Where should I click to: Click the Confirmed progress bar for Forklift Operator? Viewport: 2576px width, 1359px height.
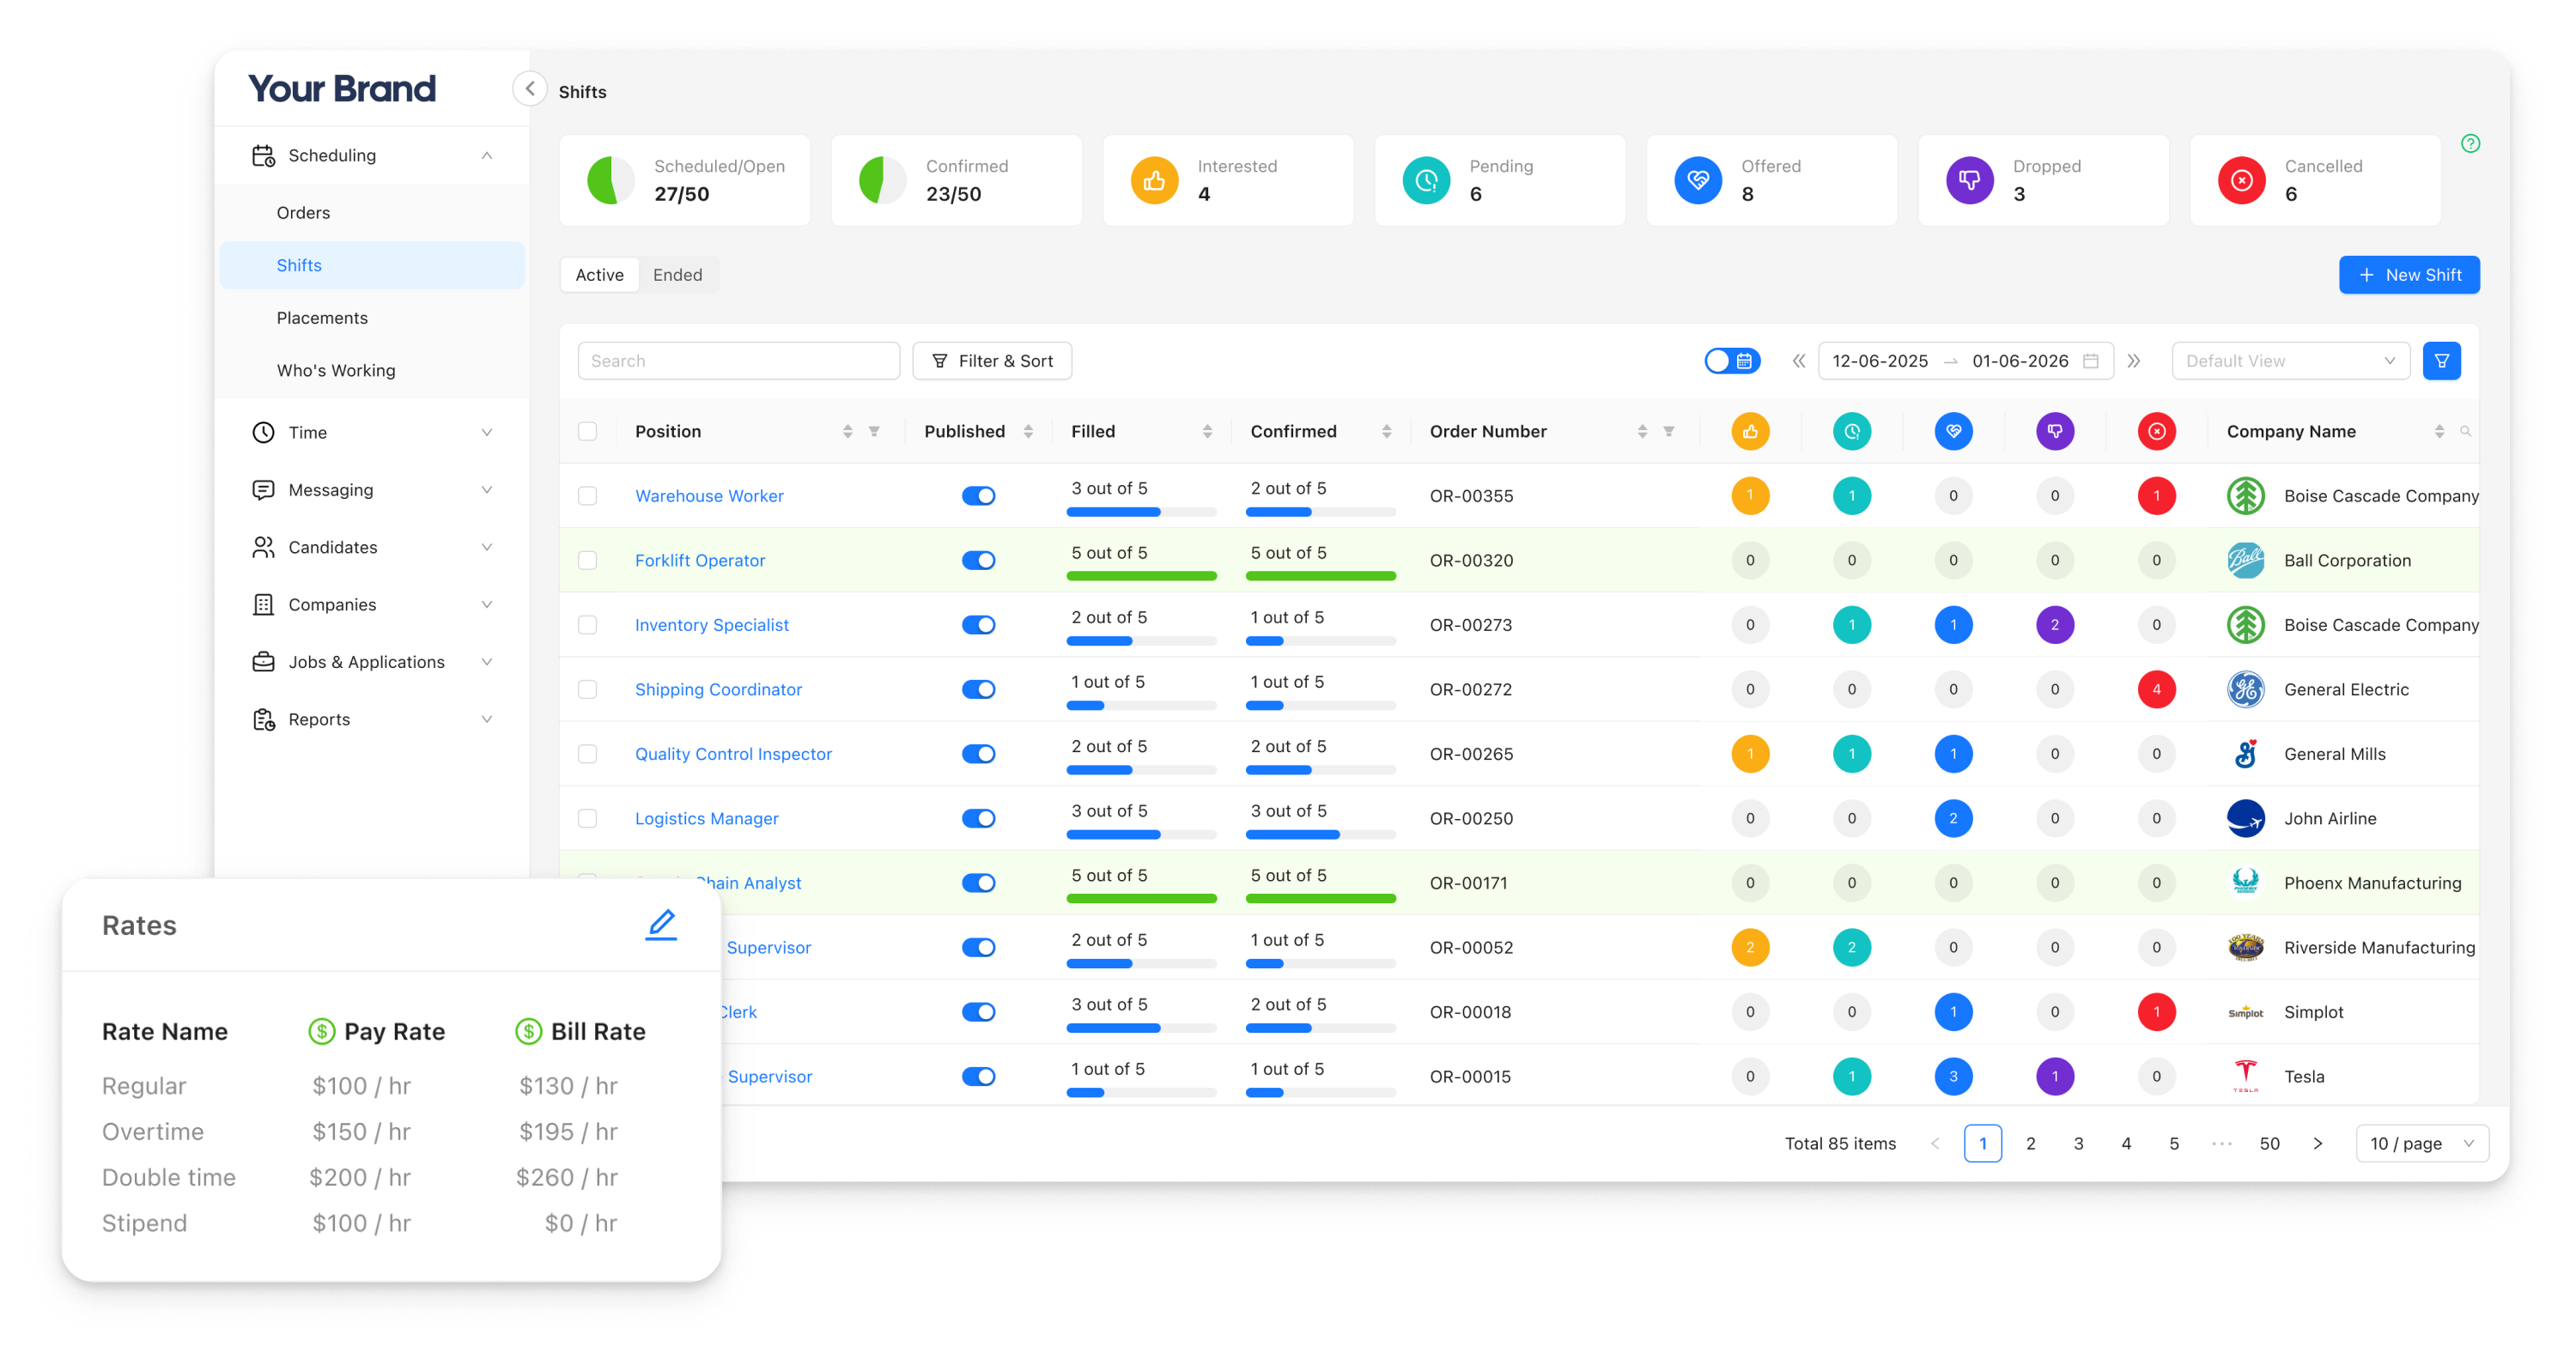point(1320,576)
